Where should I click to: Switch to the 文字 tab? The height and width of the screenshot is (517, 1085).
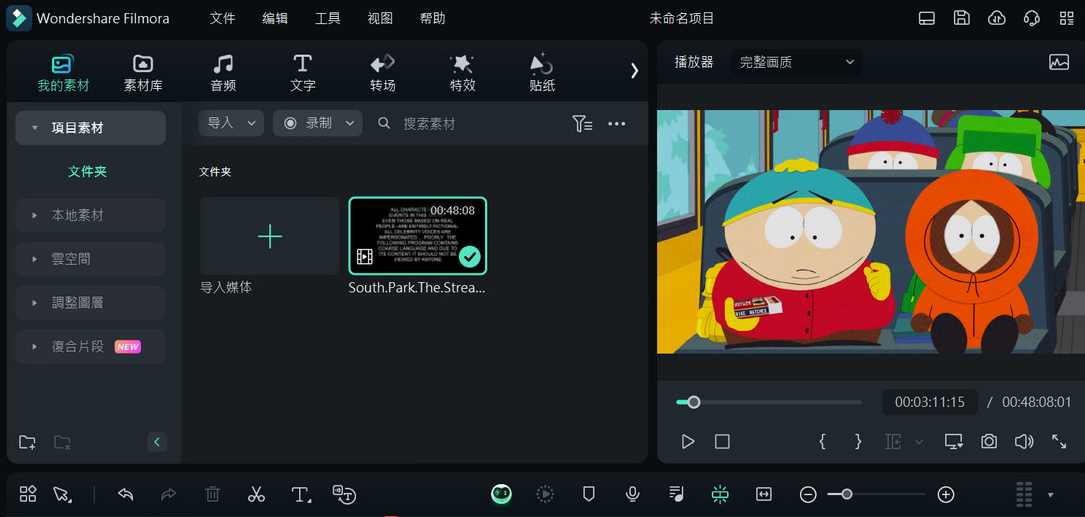click(x=302, y=73)
